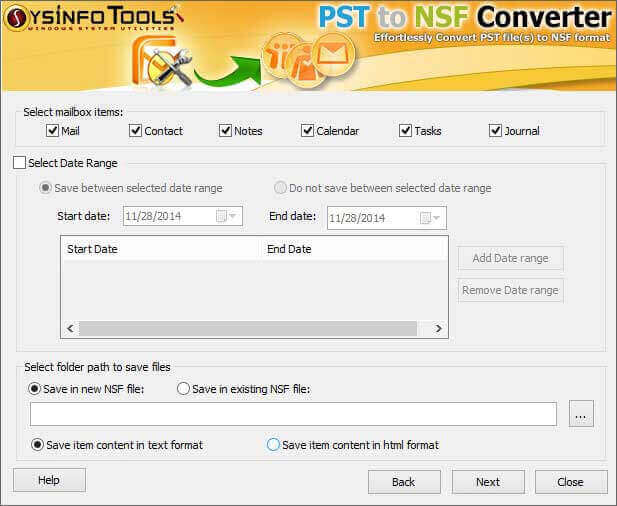Click the Remove Date range button

[510, 290]
